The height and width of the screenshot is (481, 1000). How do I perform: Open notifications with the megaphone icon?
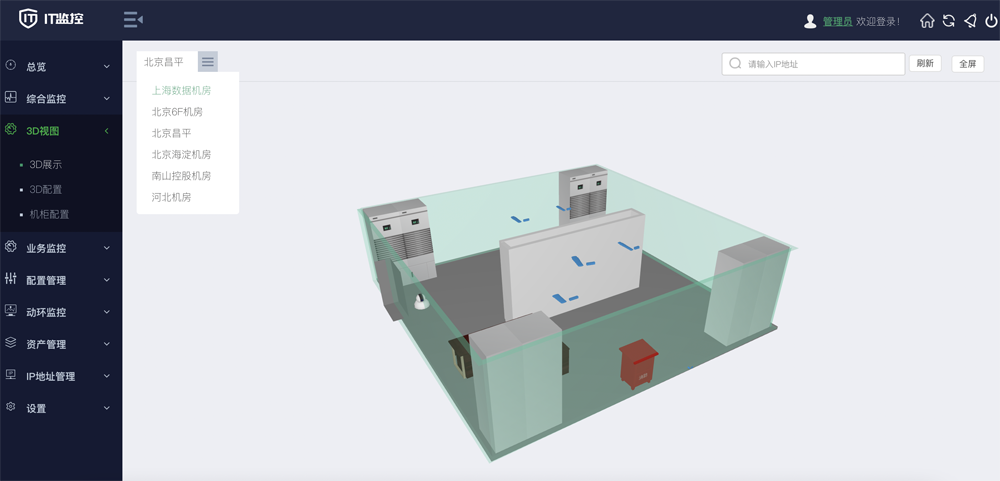[970, 20]
